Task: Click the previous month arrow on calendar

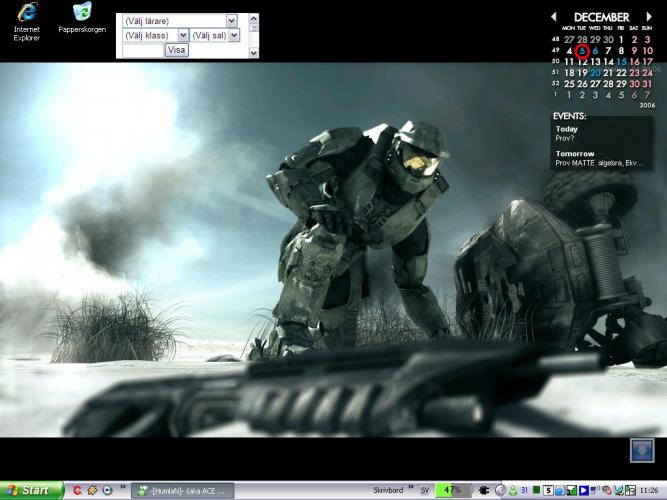Action: click(554, 17)
